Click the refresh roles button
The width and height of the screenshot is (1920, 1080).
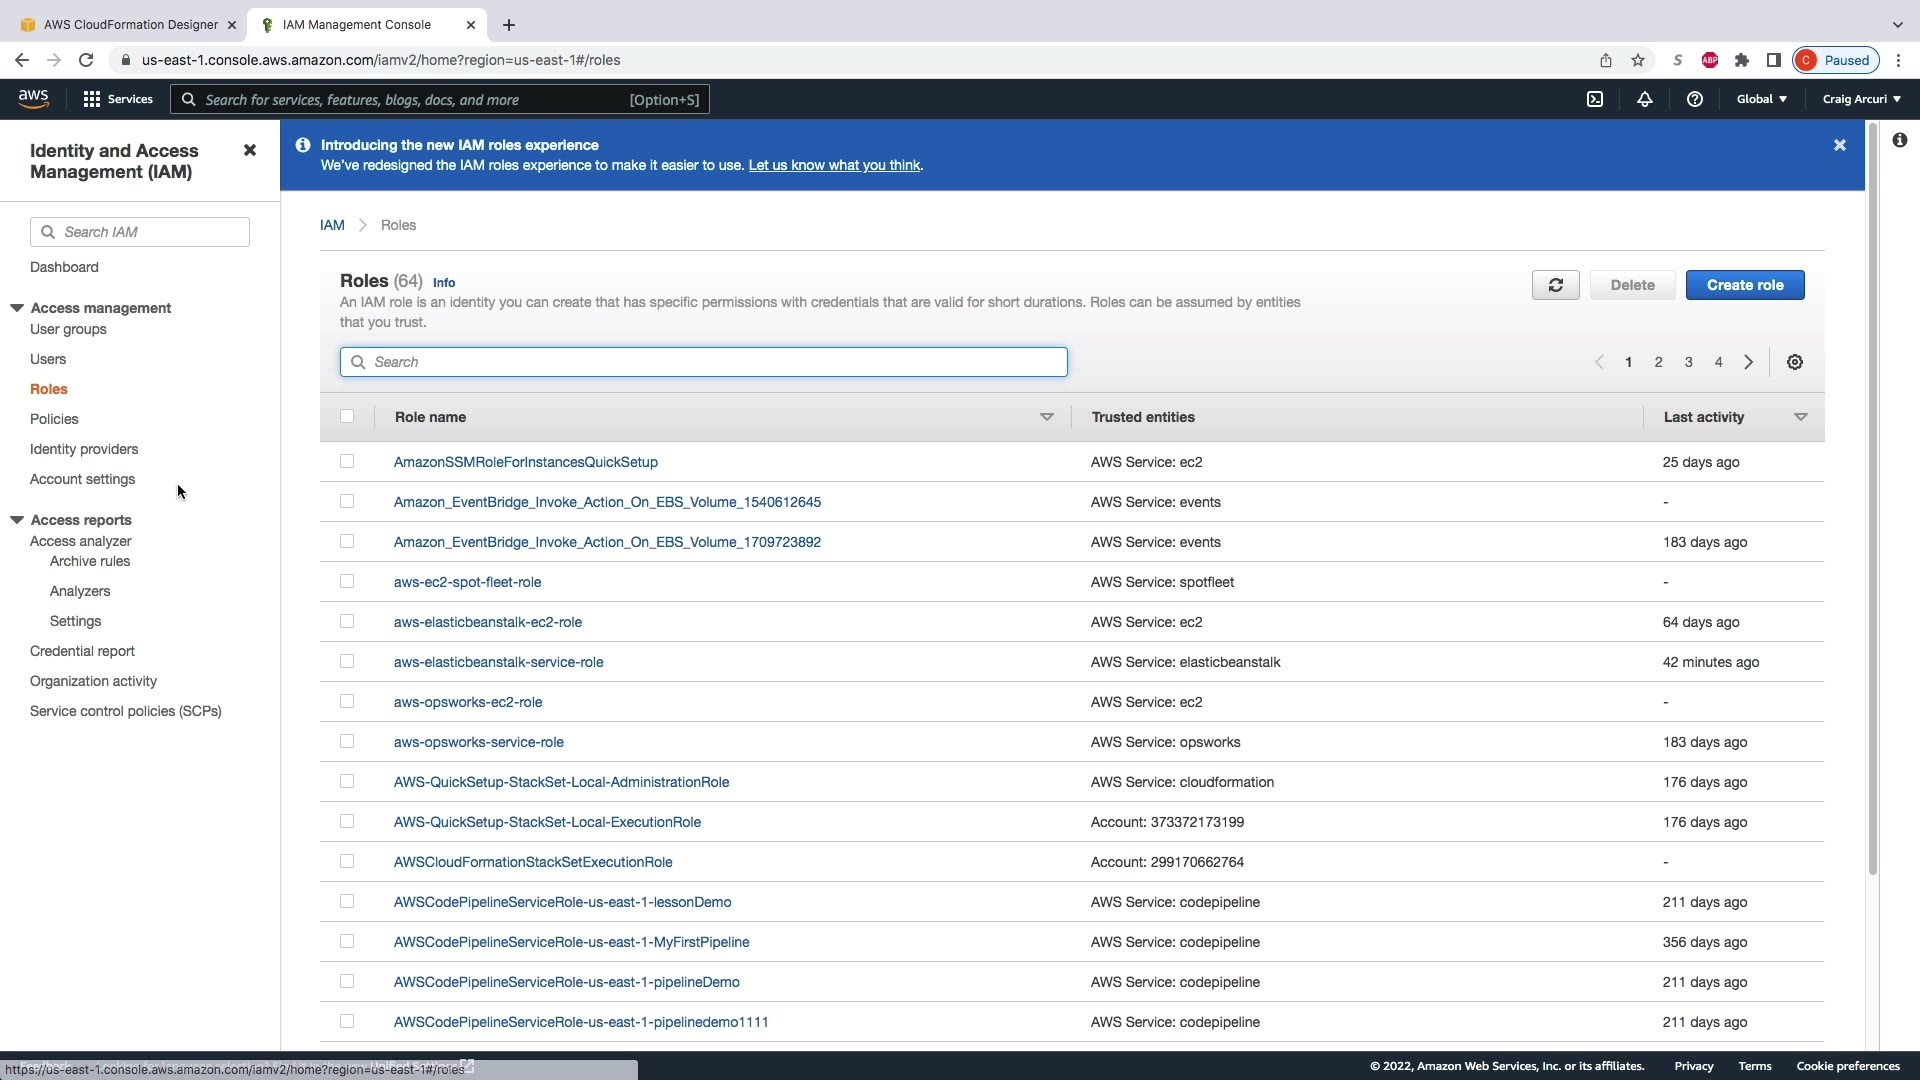click(x=1555, y=285)
